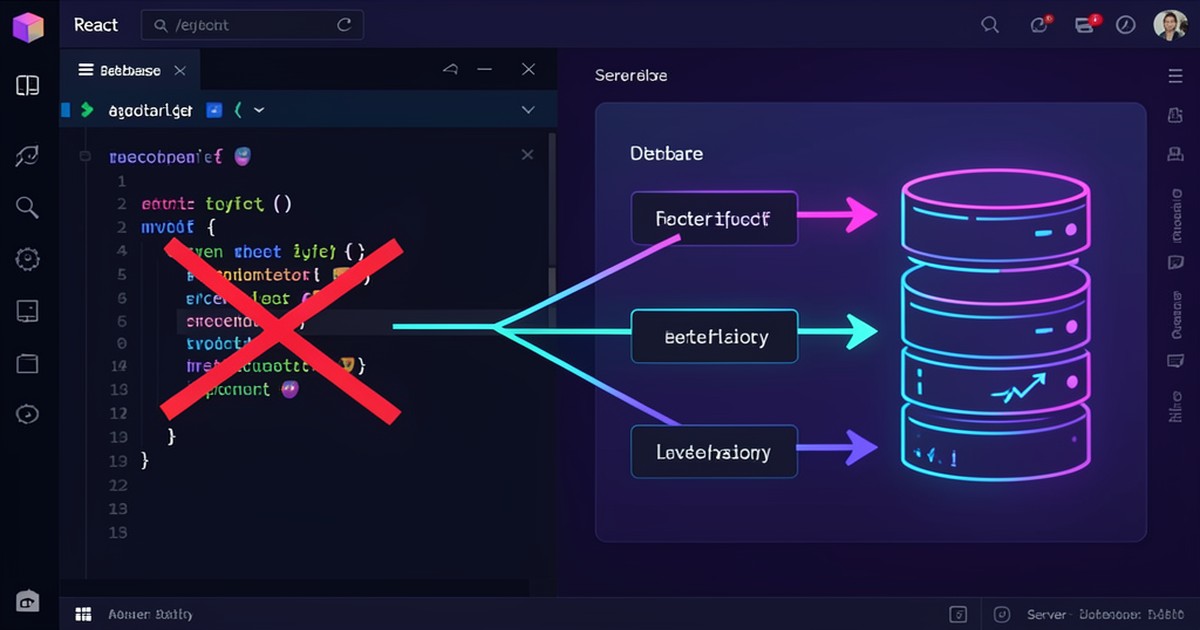Click the card-shaped icon with red badge
The width and height of the screenshot is (1200, 630).
point(1086,25)
